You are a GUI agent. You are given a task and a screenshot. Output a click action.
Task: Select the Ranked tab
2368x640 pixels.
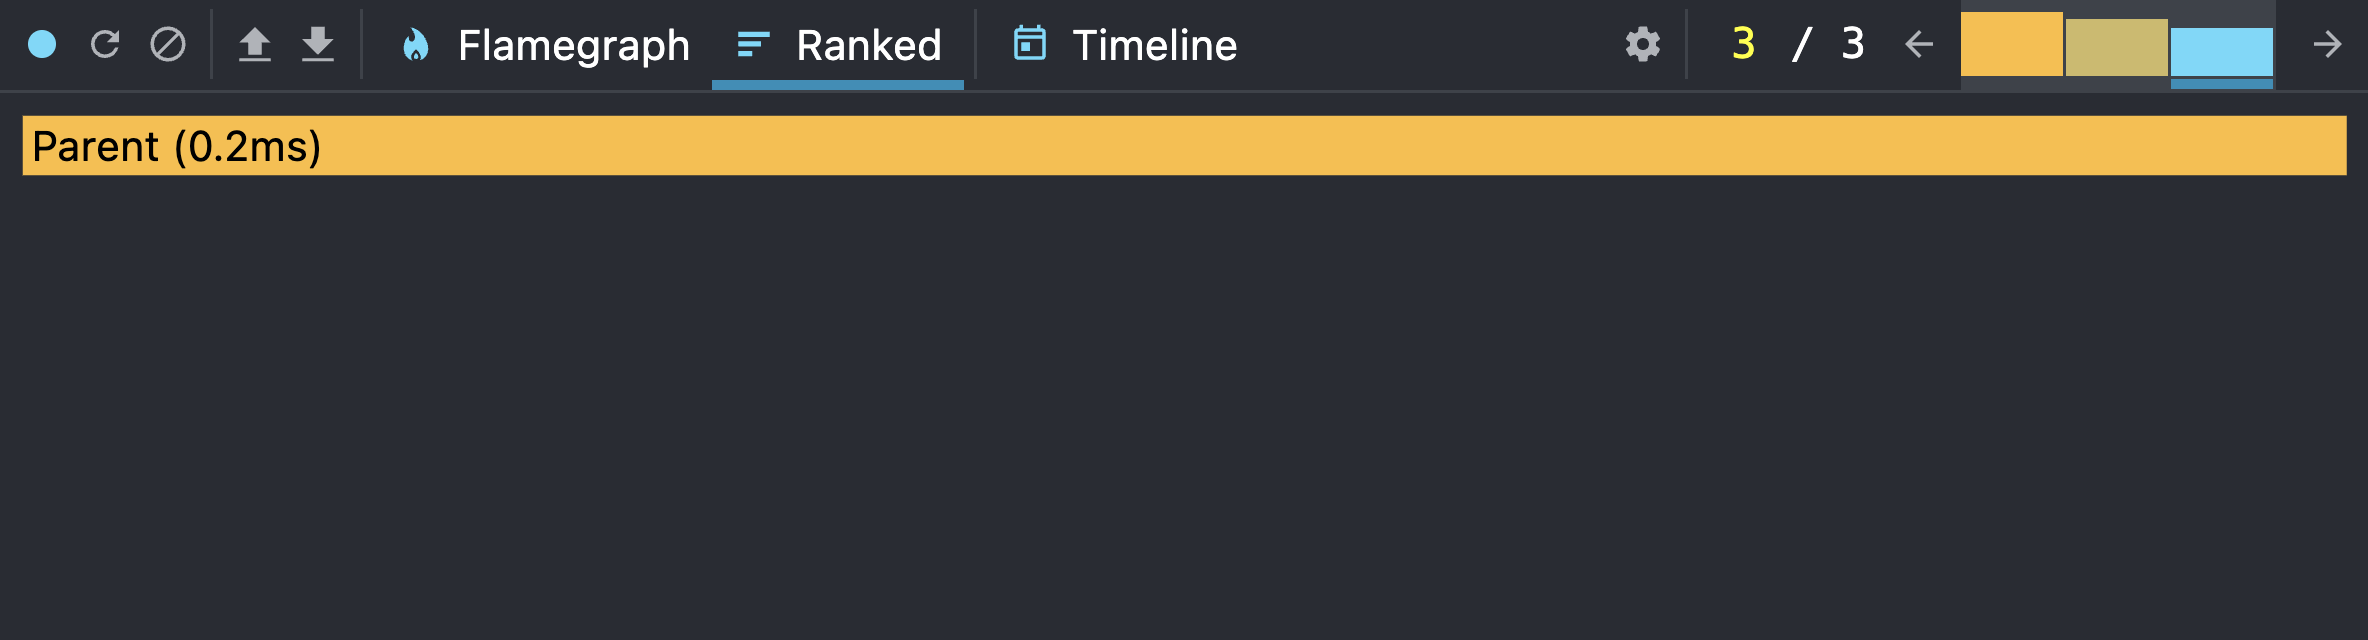867,44
